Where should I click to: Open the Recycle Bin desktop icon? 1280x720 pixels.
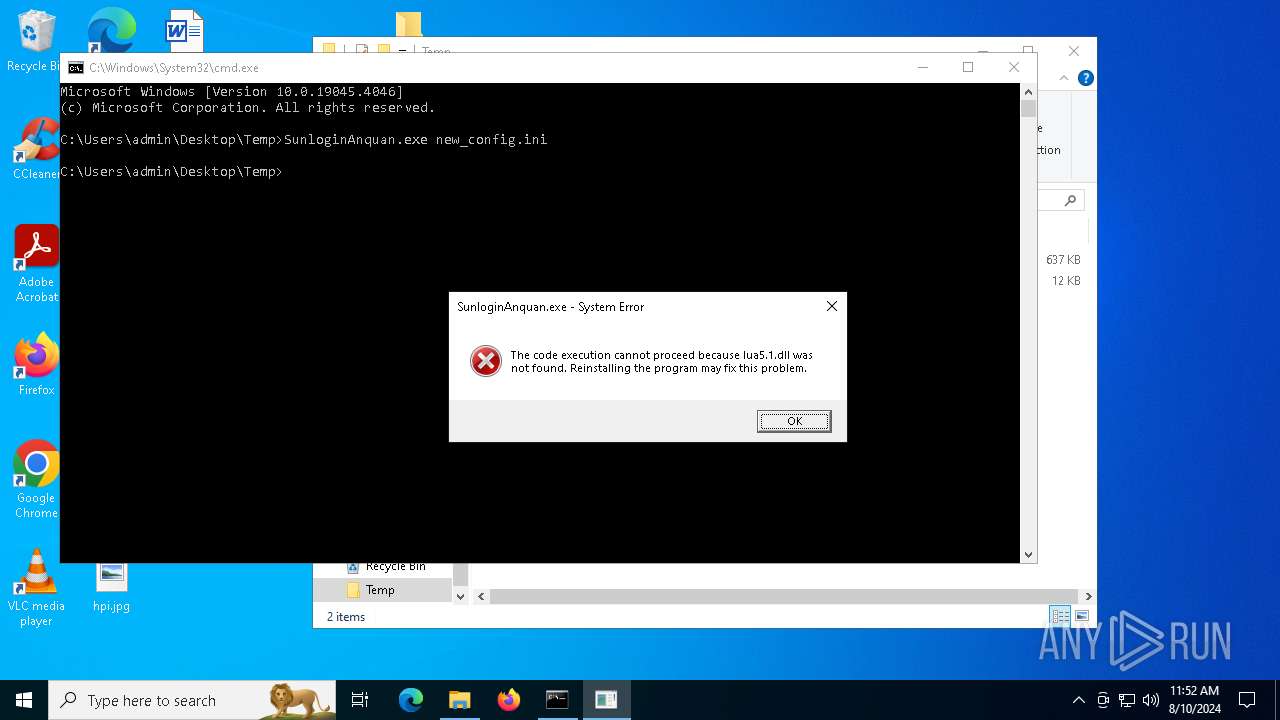point(36,41)
